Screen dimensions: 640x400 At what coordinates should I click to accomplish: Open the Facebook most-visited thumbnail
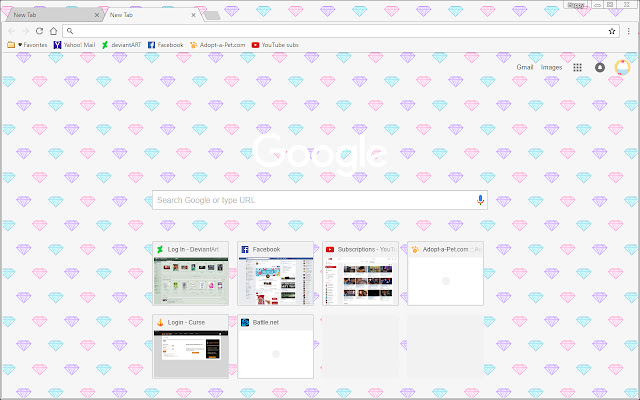point(276,273)
